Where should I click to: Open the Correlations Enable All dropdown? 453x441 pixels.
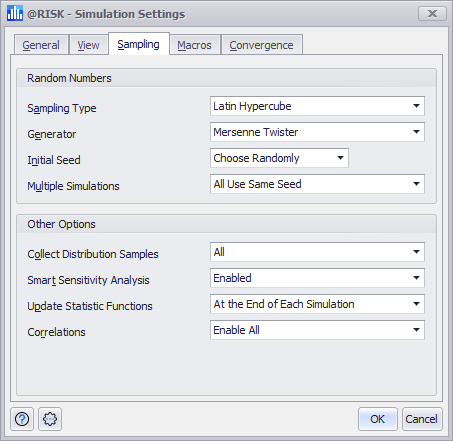click(x=317, y=330)
